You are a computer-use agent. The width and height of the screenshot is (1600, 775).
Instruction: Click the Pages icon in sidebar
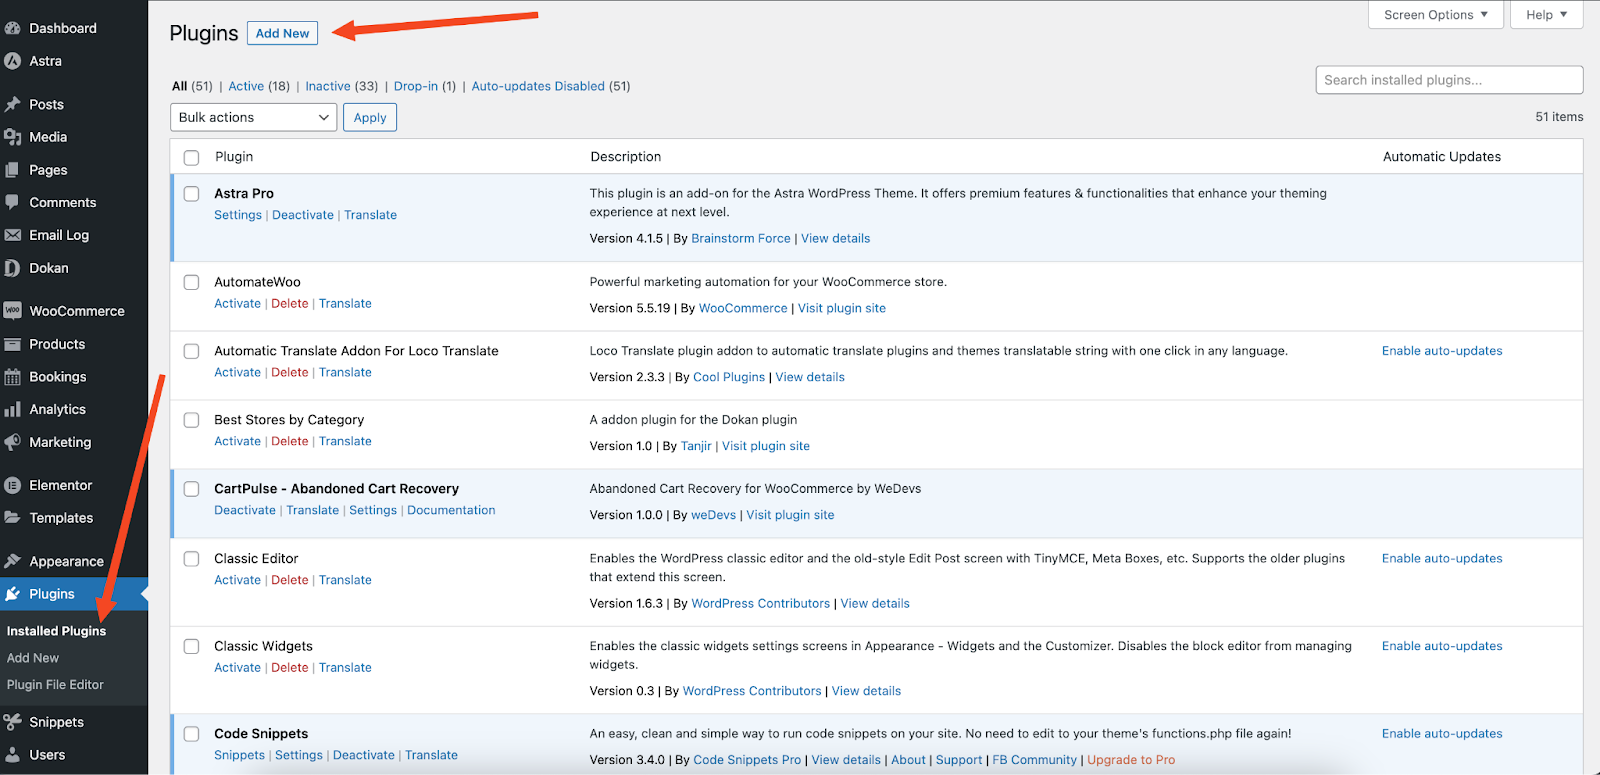(x=13, y=170)
